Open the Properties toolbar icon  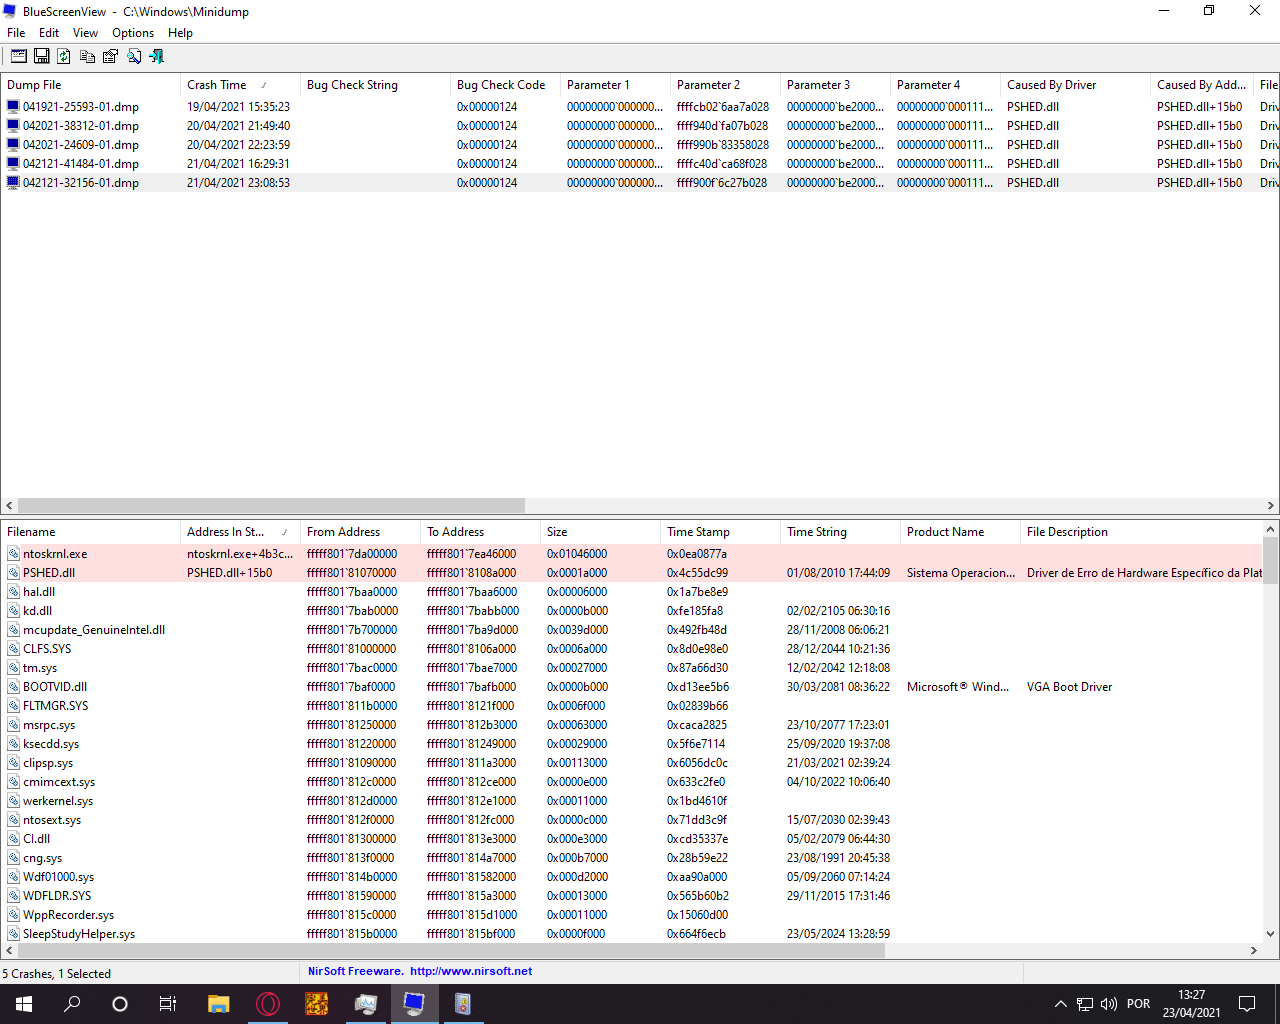click(x=110, y=57)
